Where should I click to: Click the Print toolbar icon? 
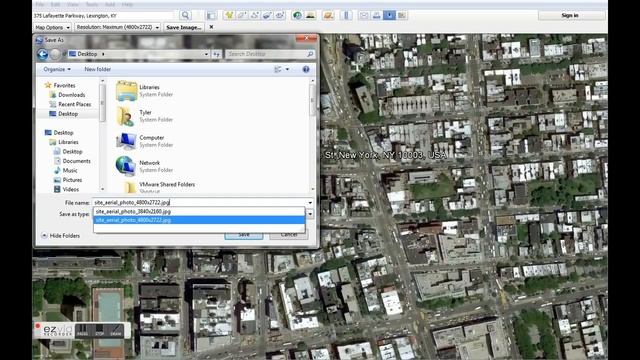point(376,16)
